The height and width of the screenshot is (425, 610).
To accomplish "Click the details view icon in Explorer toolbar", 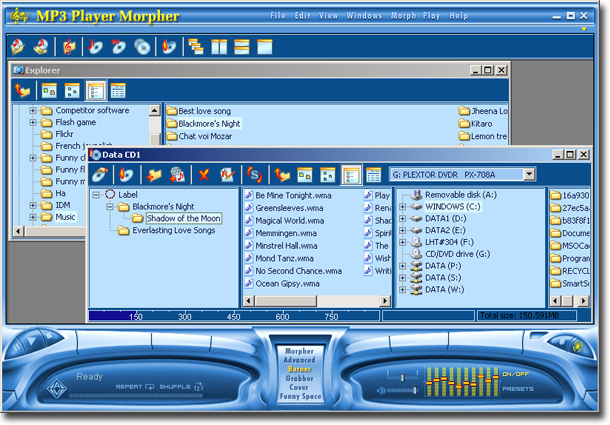I will pos(118,90).
